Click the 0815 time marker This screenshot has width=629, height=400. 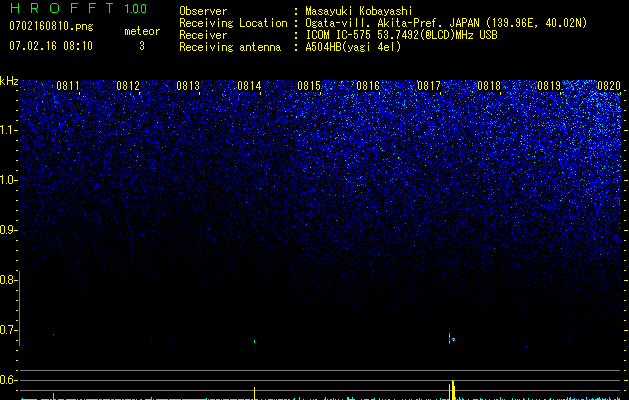coord(309,86)
